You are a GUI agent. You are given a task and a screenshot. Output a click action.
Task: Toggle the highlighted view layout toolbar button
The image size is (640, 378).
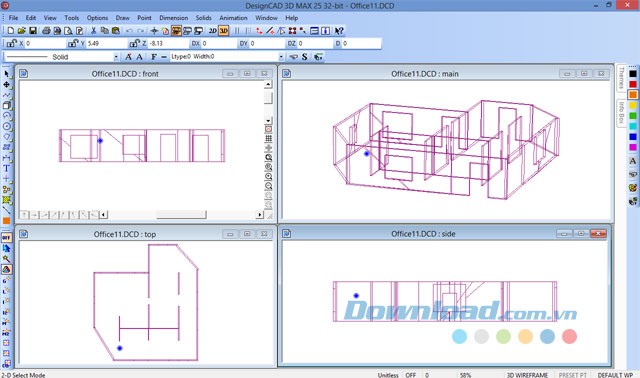pos(176,31)
